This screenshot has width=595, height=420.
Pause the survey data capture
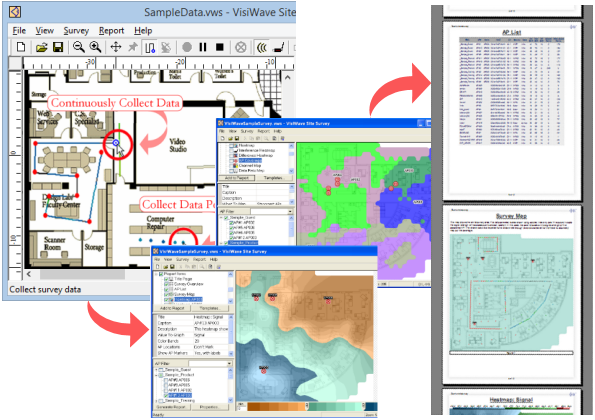coord(203,47)
